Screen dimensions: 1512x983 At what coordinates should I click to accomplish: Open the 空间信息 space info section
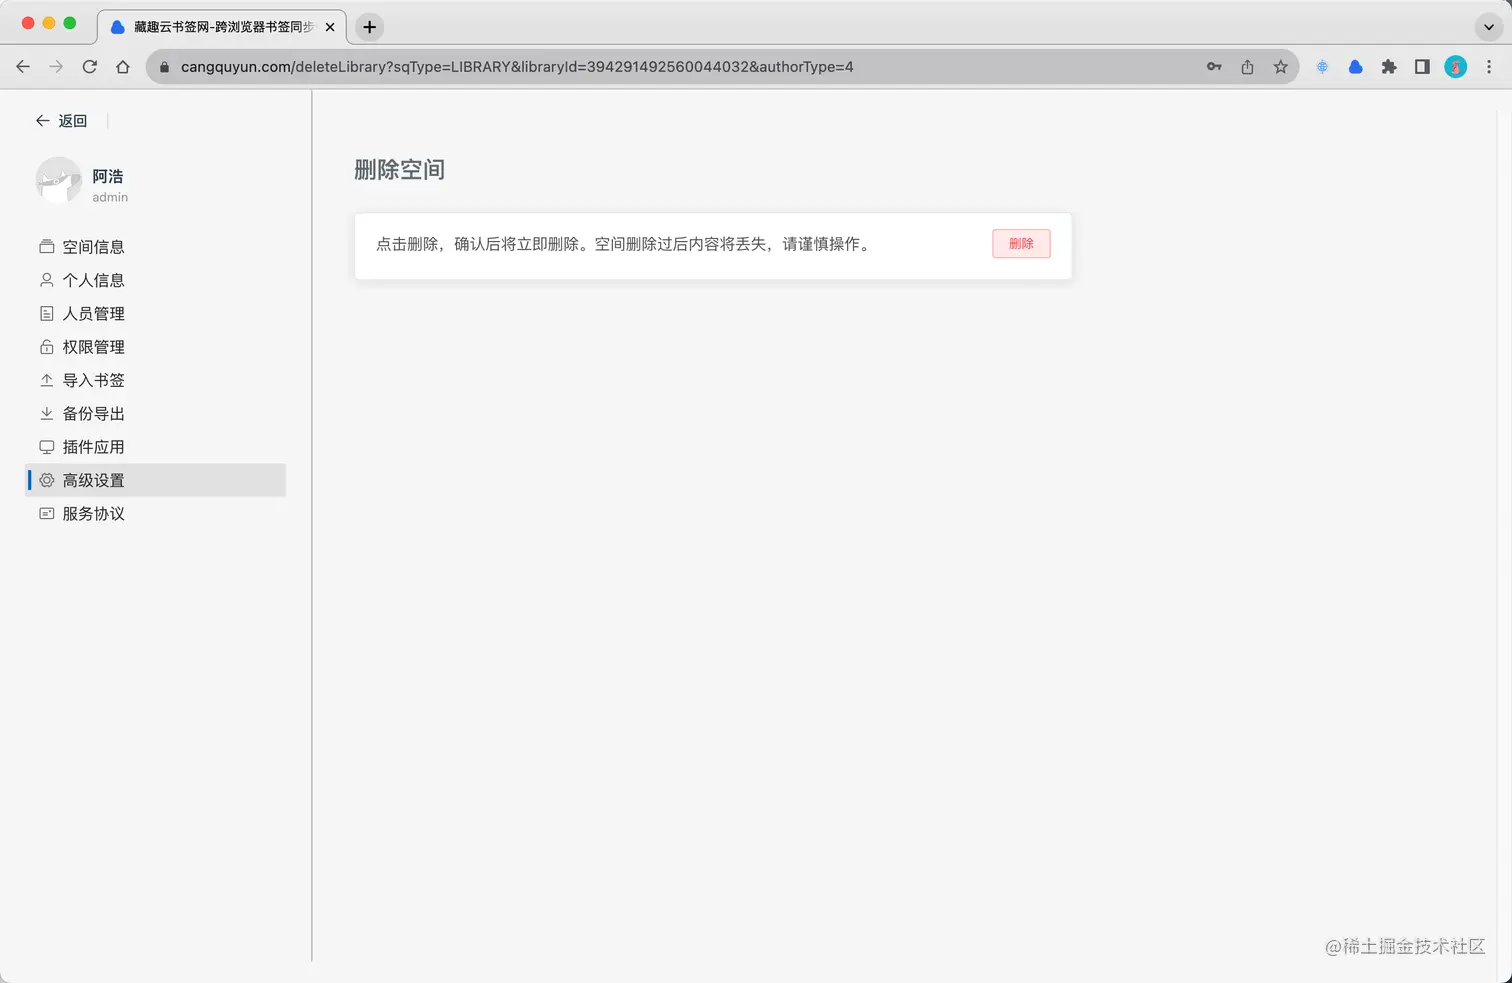(x=95, y=246)
